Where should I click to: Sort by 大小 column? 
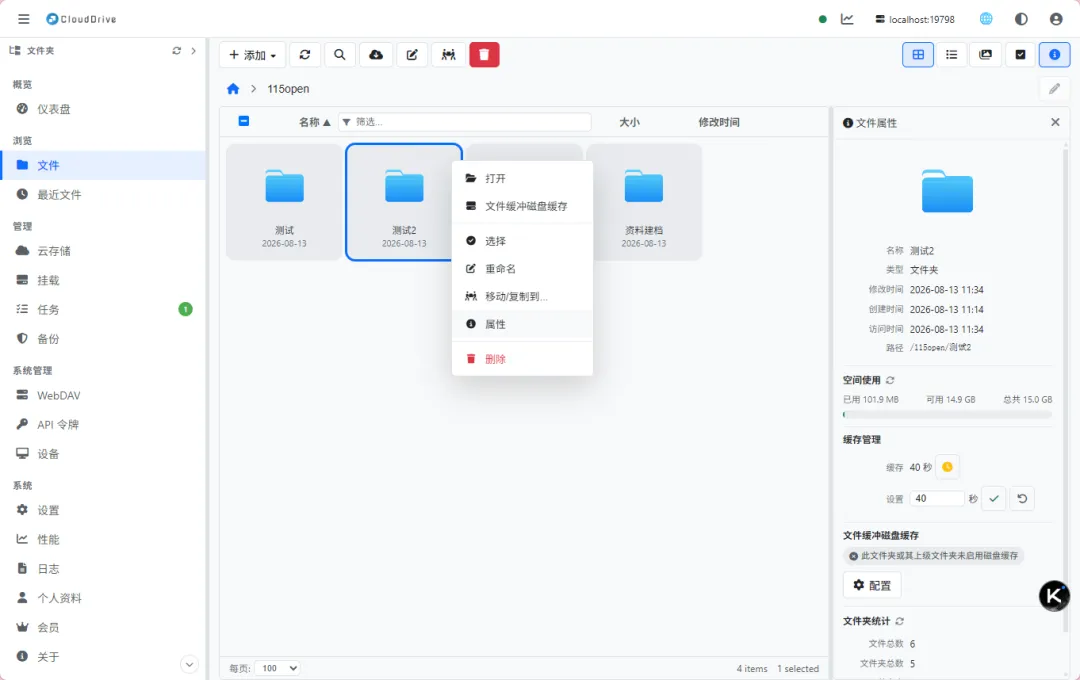point(629,122)
